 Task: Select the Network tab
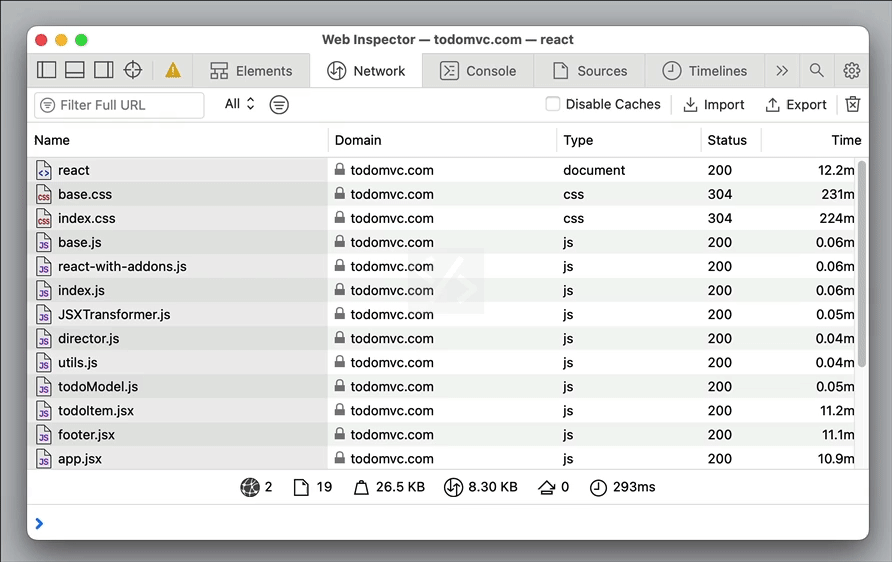(x=366, y=71)
